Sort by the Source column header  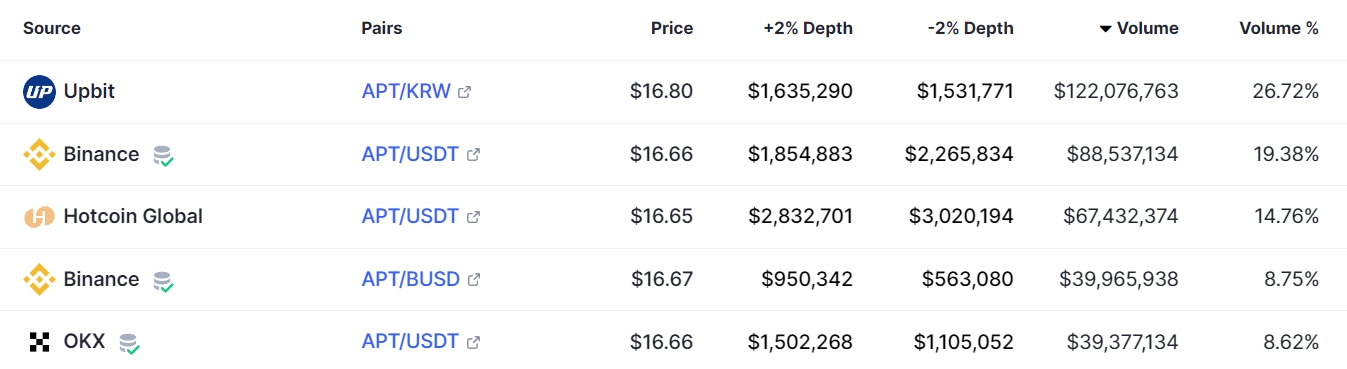(x=52, y=28)
